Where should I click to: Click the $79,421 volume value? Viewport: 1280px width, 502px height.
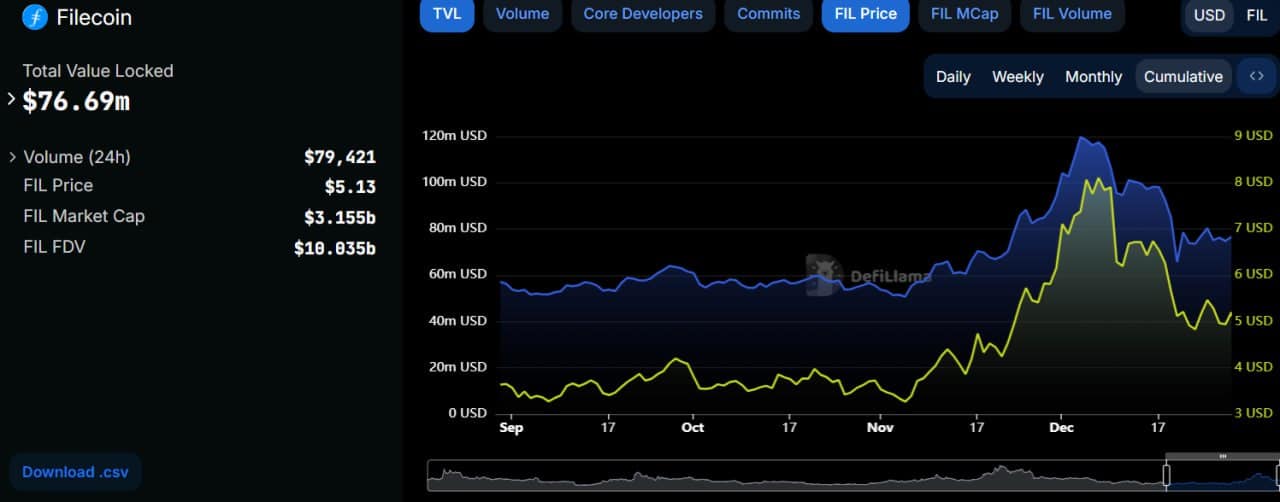[x=340, y=157]
